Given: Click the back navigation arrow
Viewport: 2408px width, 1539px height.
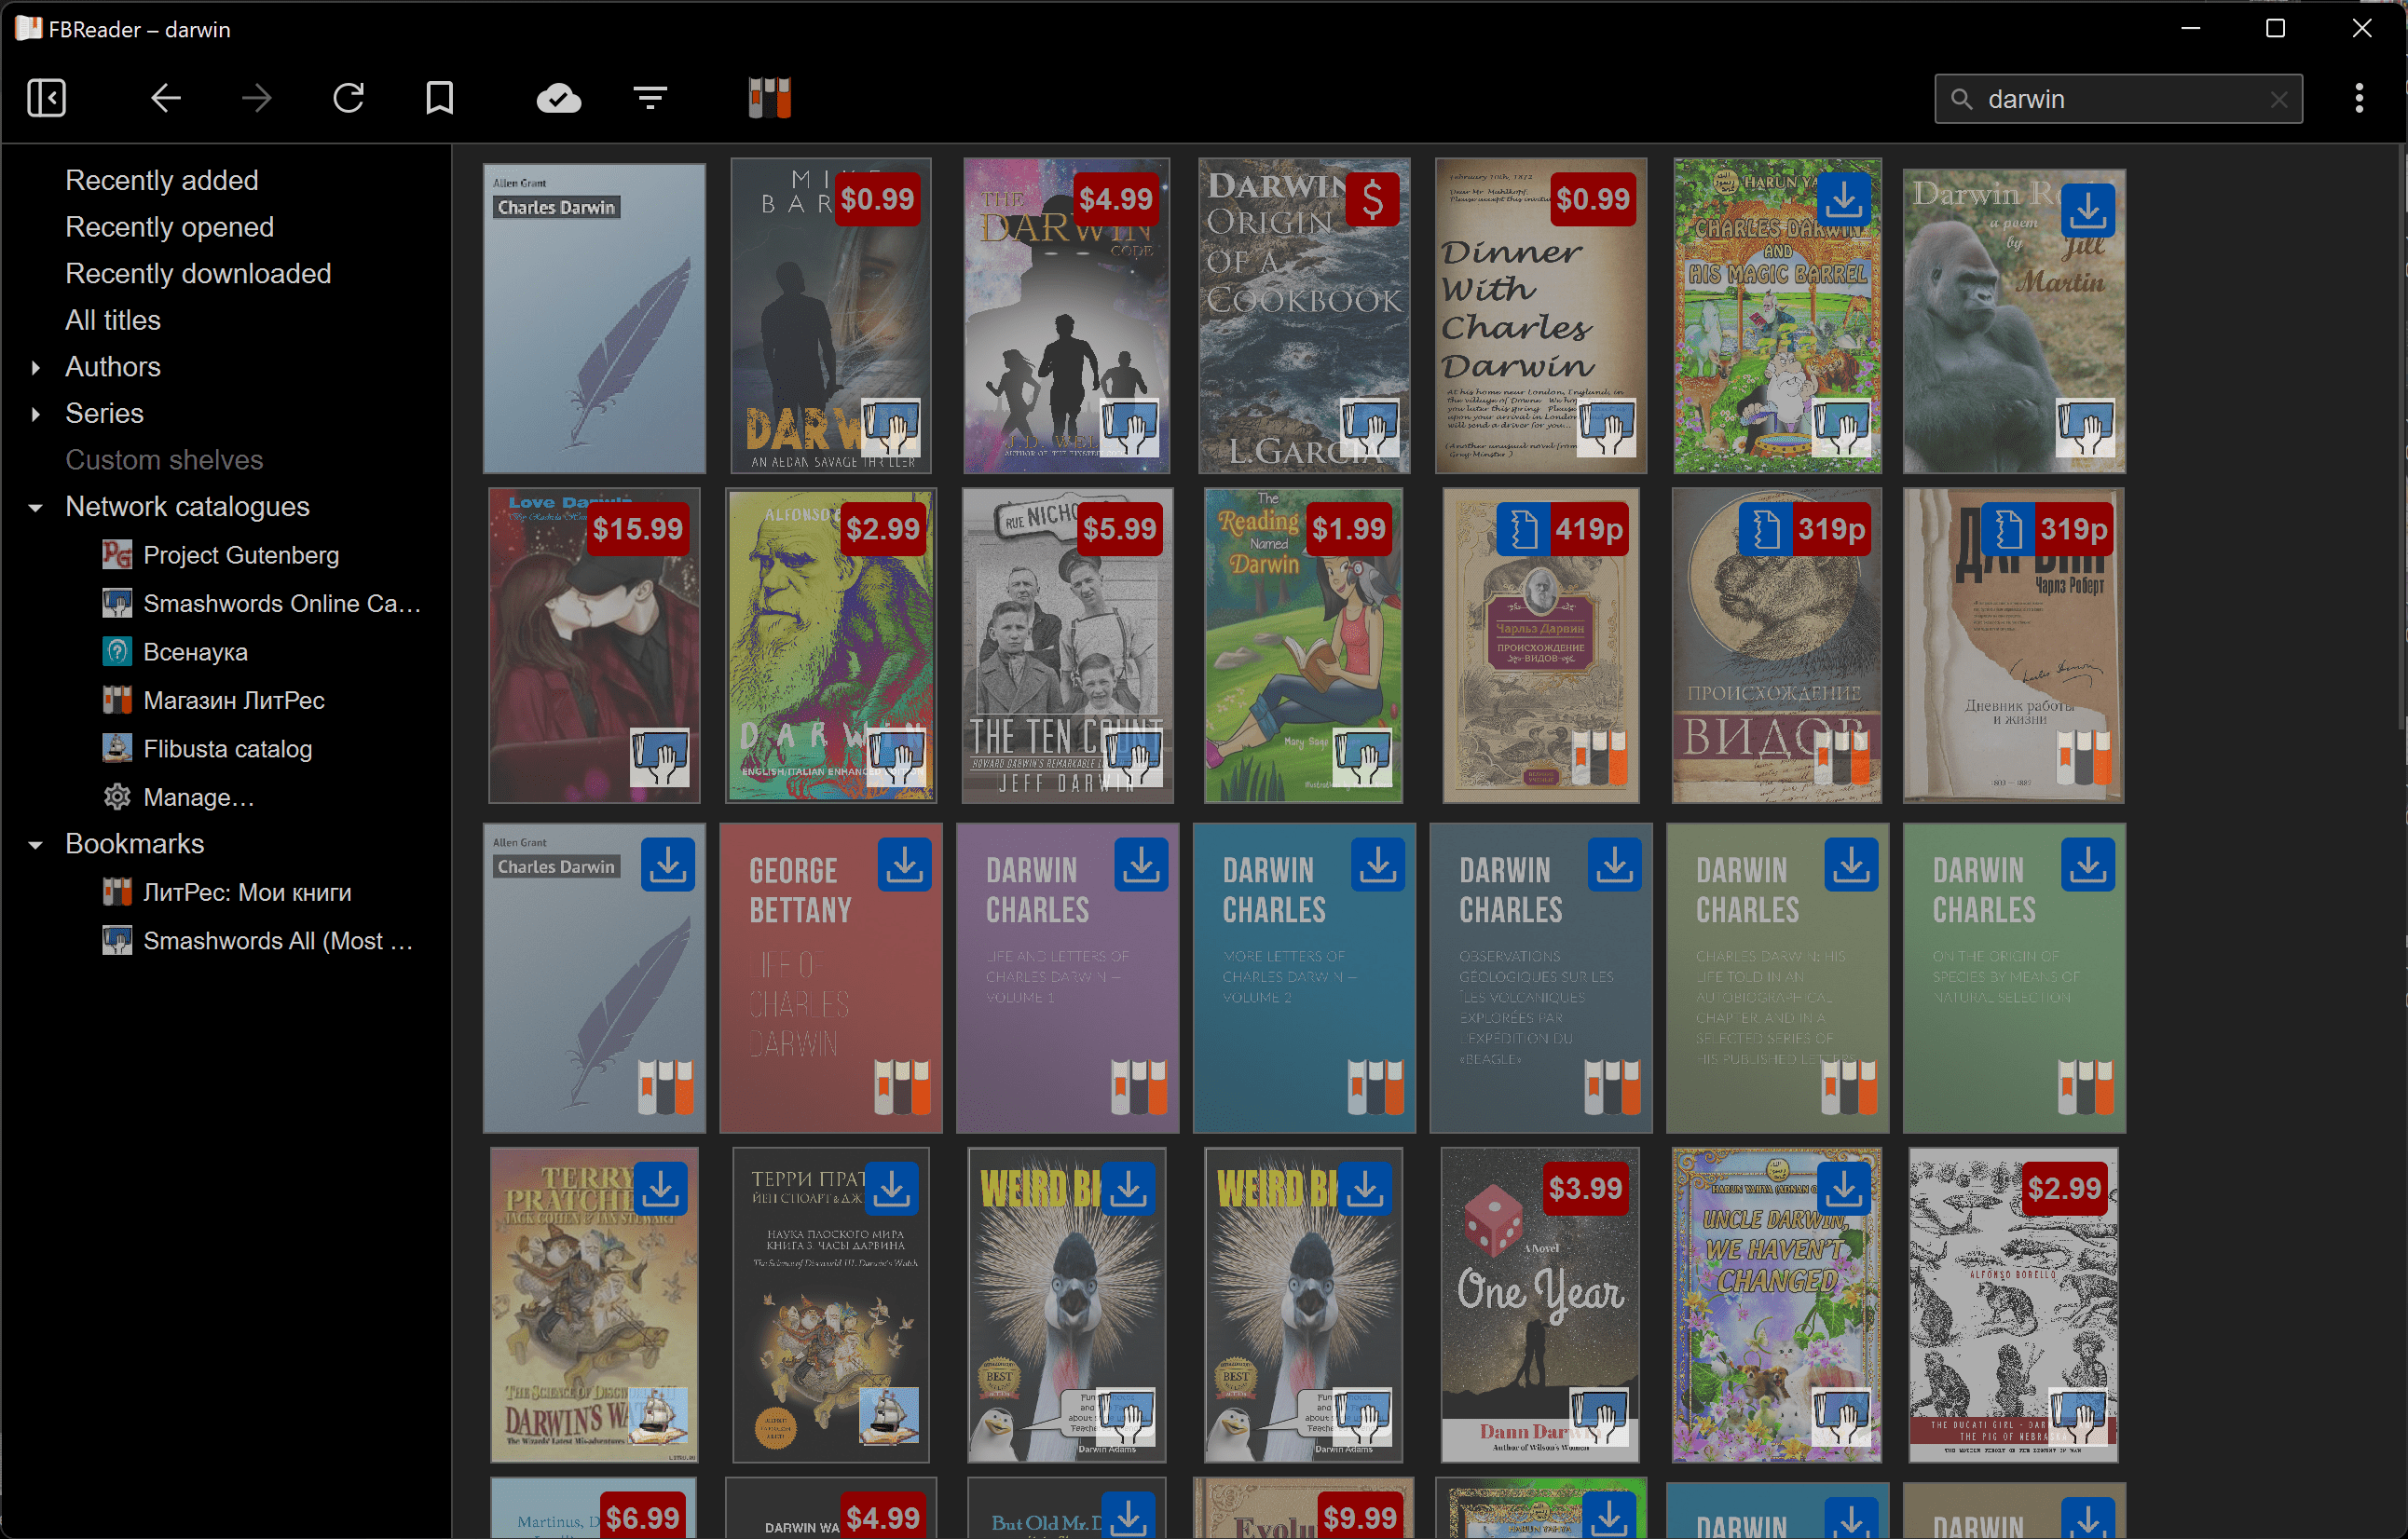Looking at the screenshot, I should (166, 98).
